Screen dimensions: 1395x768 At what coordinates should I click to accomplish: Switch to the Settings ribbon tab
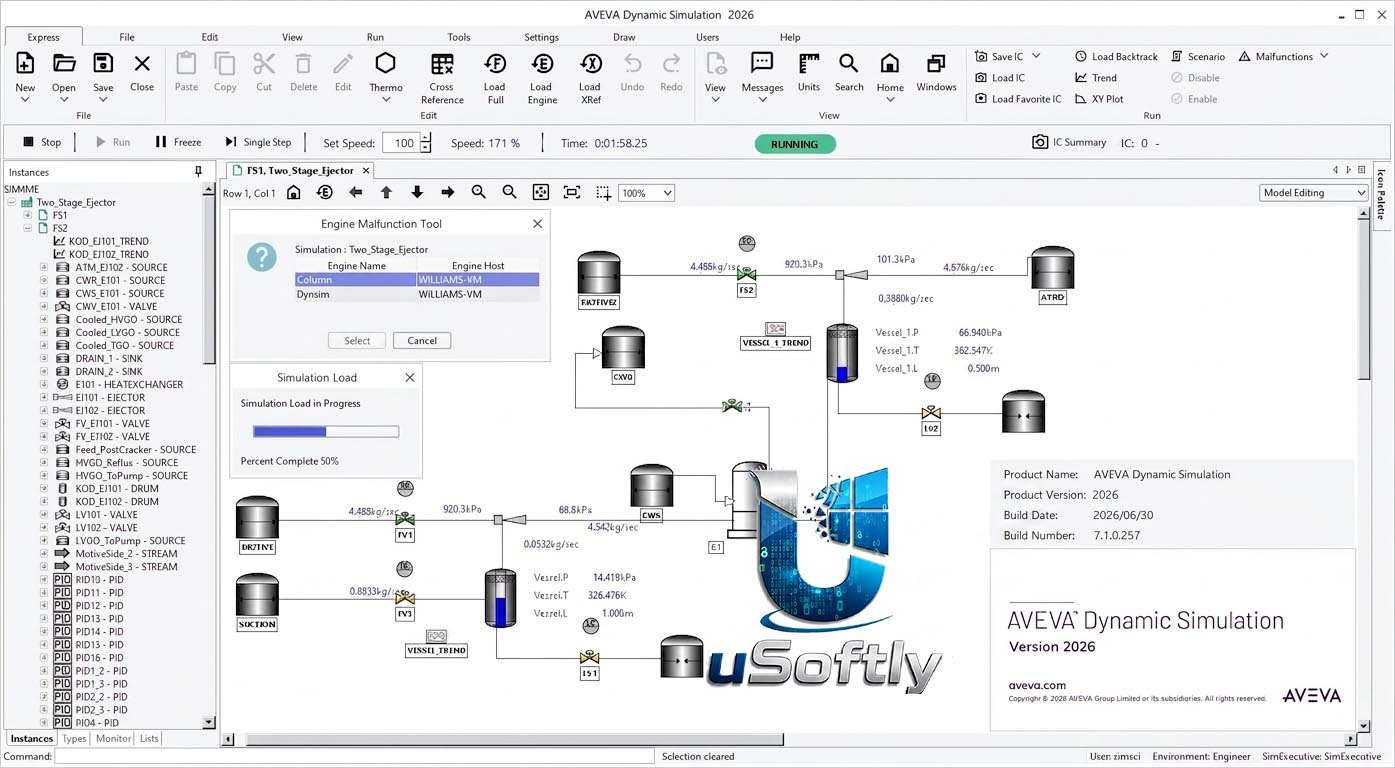(542, 37)
